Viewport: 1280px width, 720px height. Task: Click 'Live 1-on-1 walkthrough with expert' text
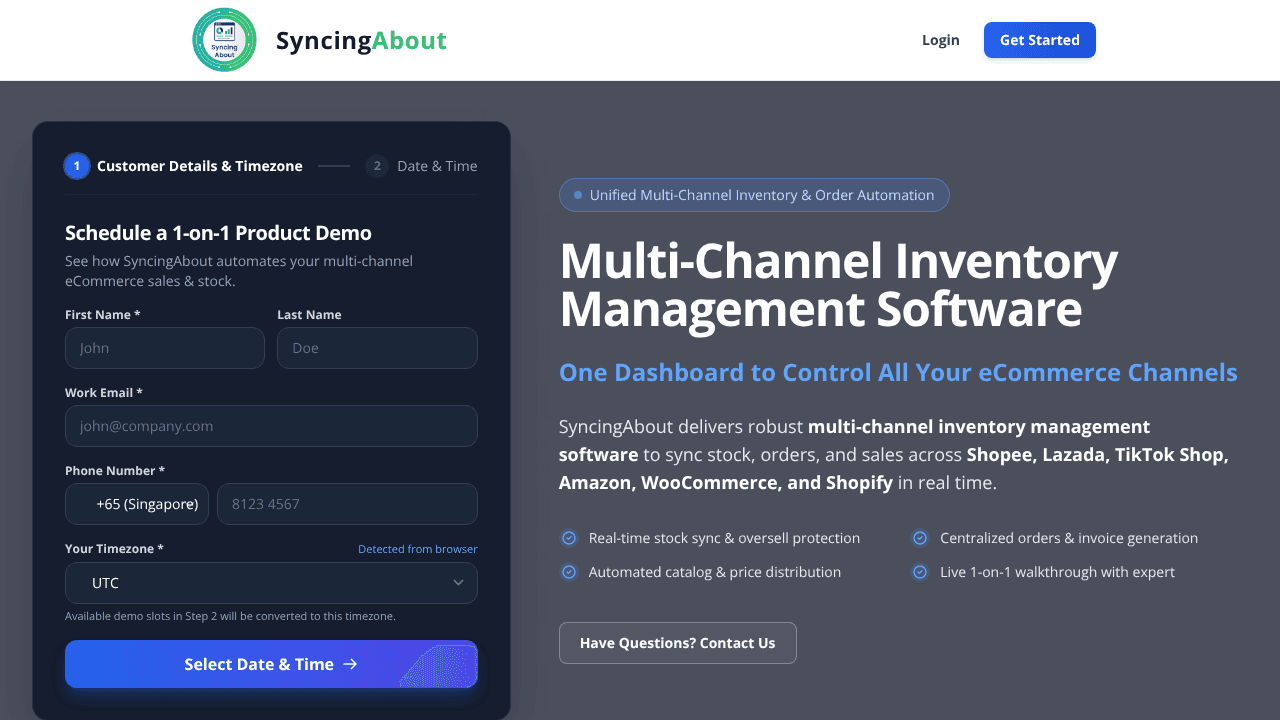1057,572
